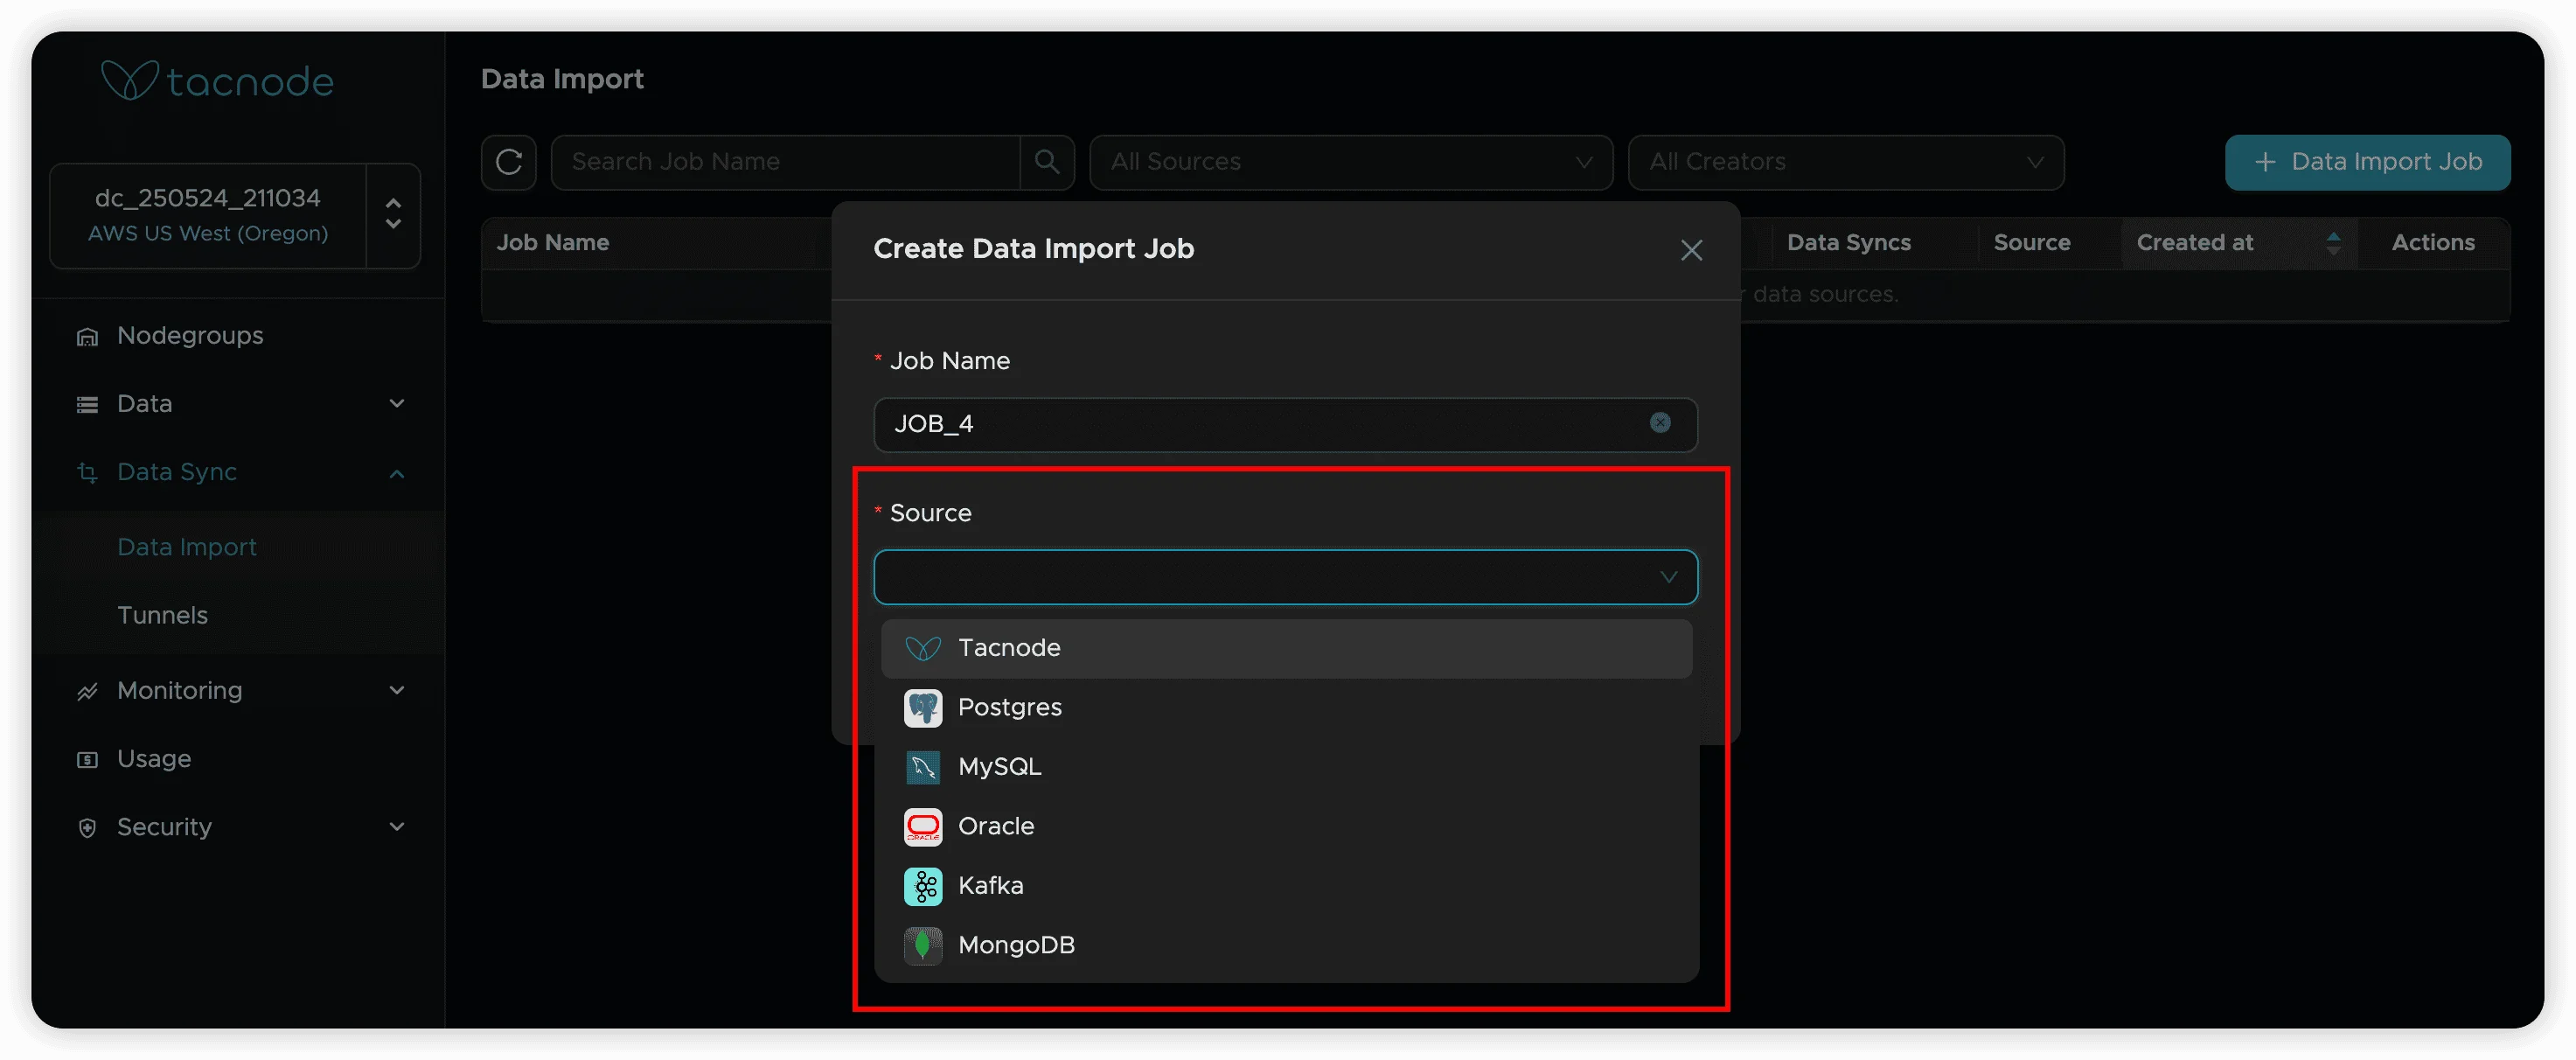Viewport: 2576px width, 1060px height.
Task: Open the All Creators filter dropdown
Action: 1845,162
